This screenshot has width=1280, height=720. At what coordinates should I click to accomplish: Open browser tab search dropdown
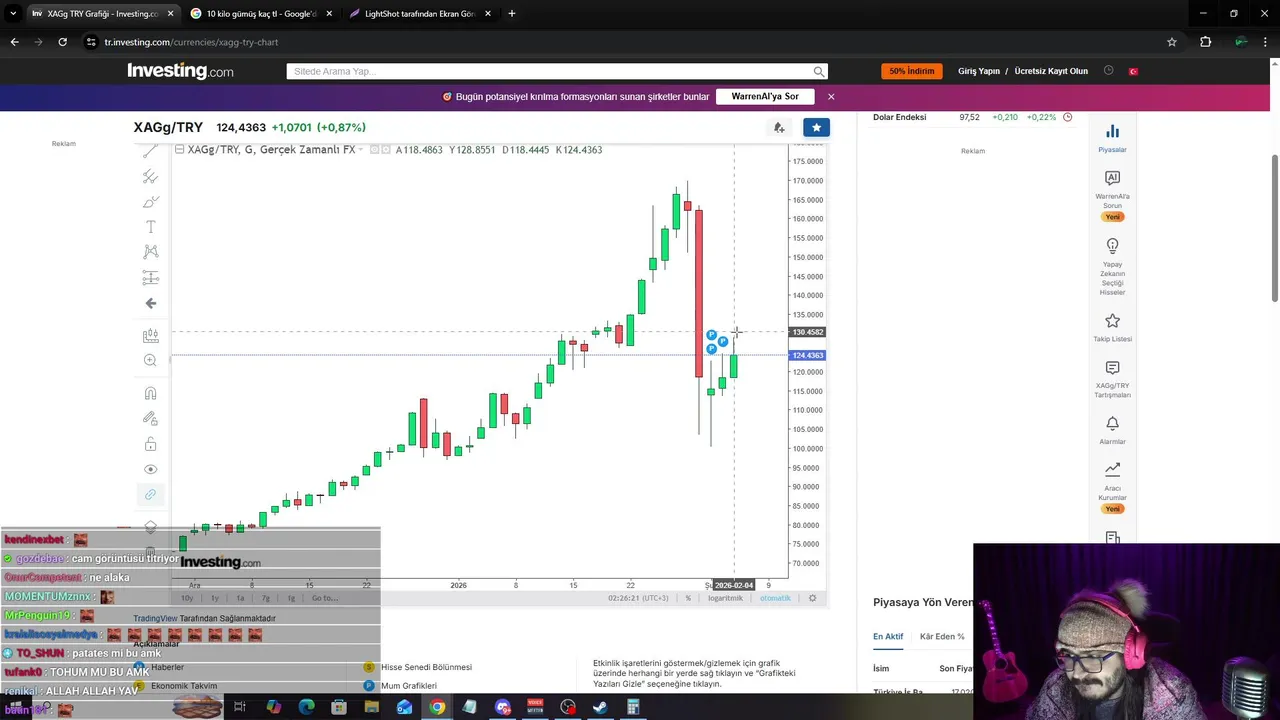[13, 14]
